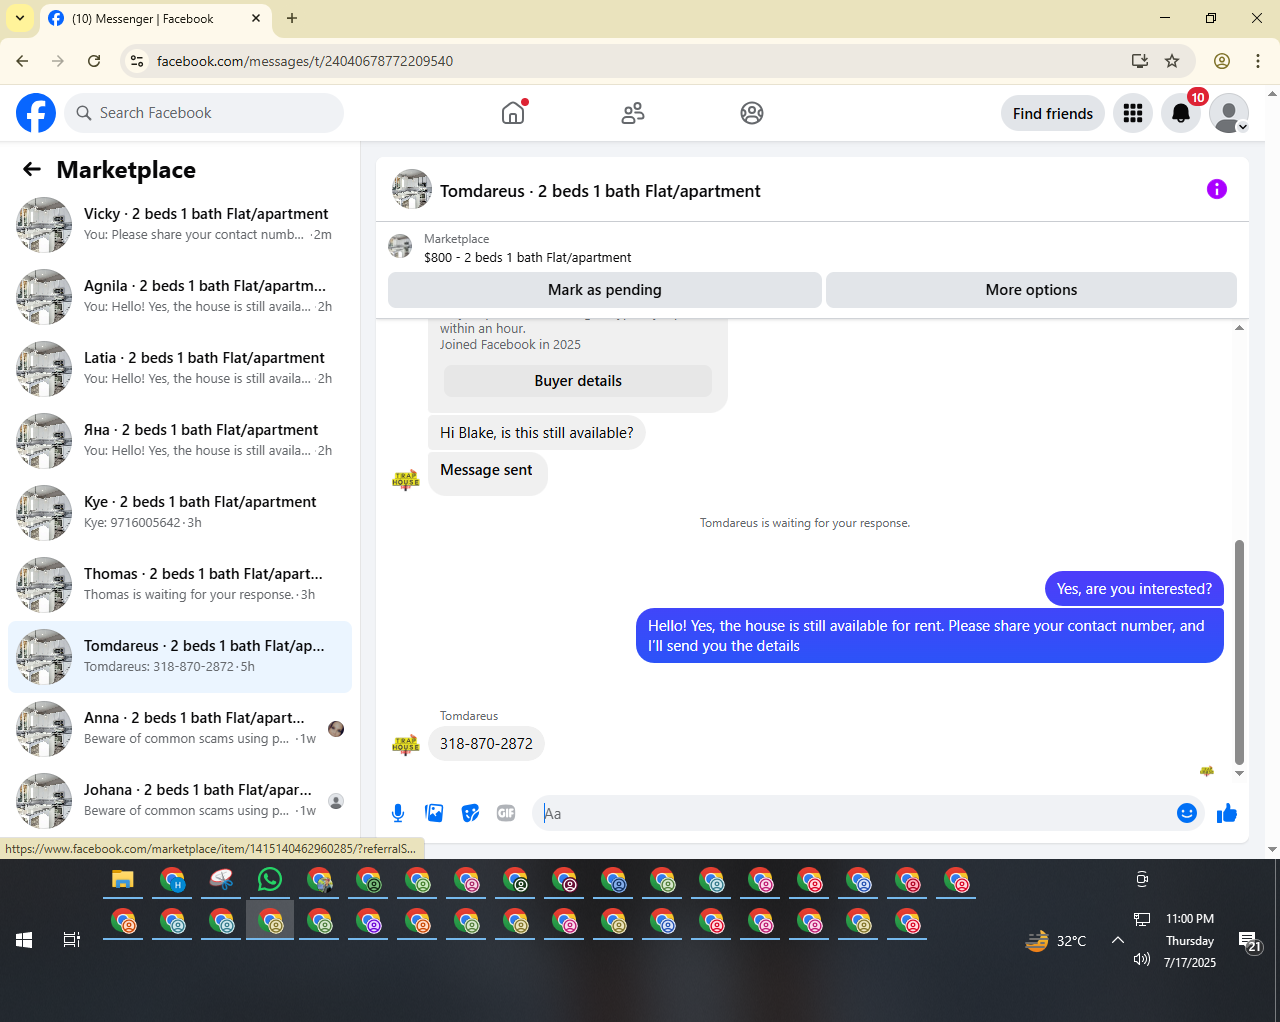Open More options button
The image size is (1280, 1022).
pos(1031,290)
